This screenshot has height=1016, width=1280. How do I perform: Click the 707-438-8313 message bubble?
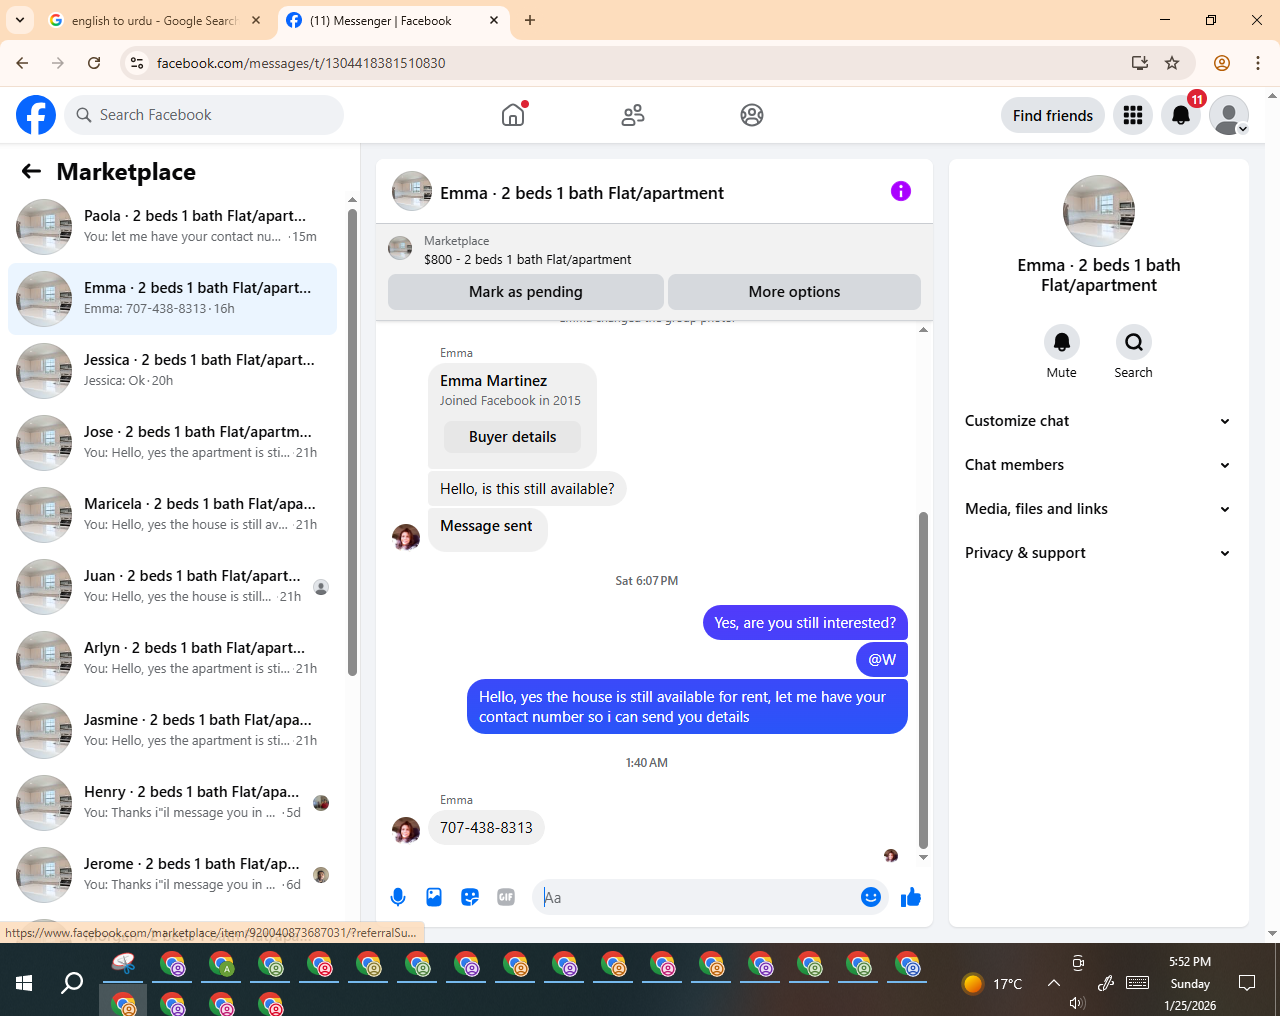[486, 828]
